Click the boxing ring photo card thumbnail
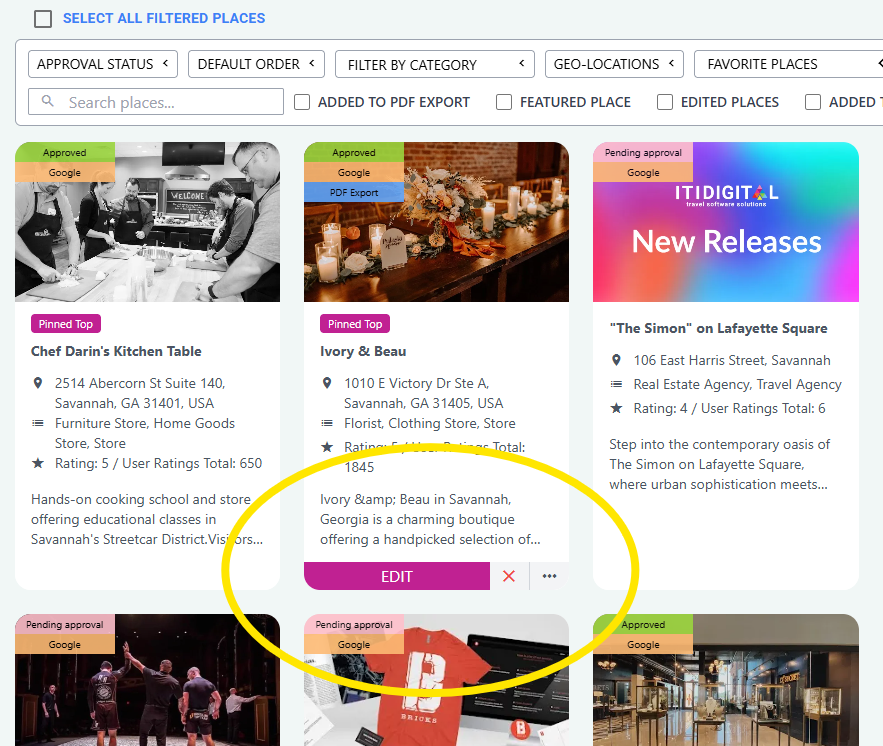Image resolution: width=883 pixels, height=746 pixels. click(148, 680)
